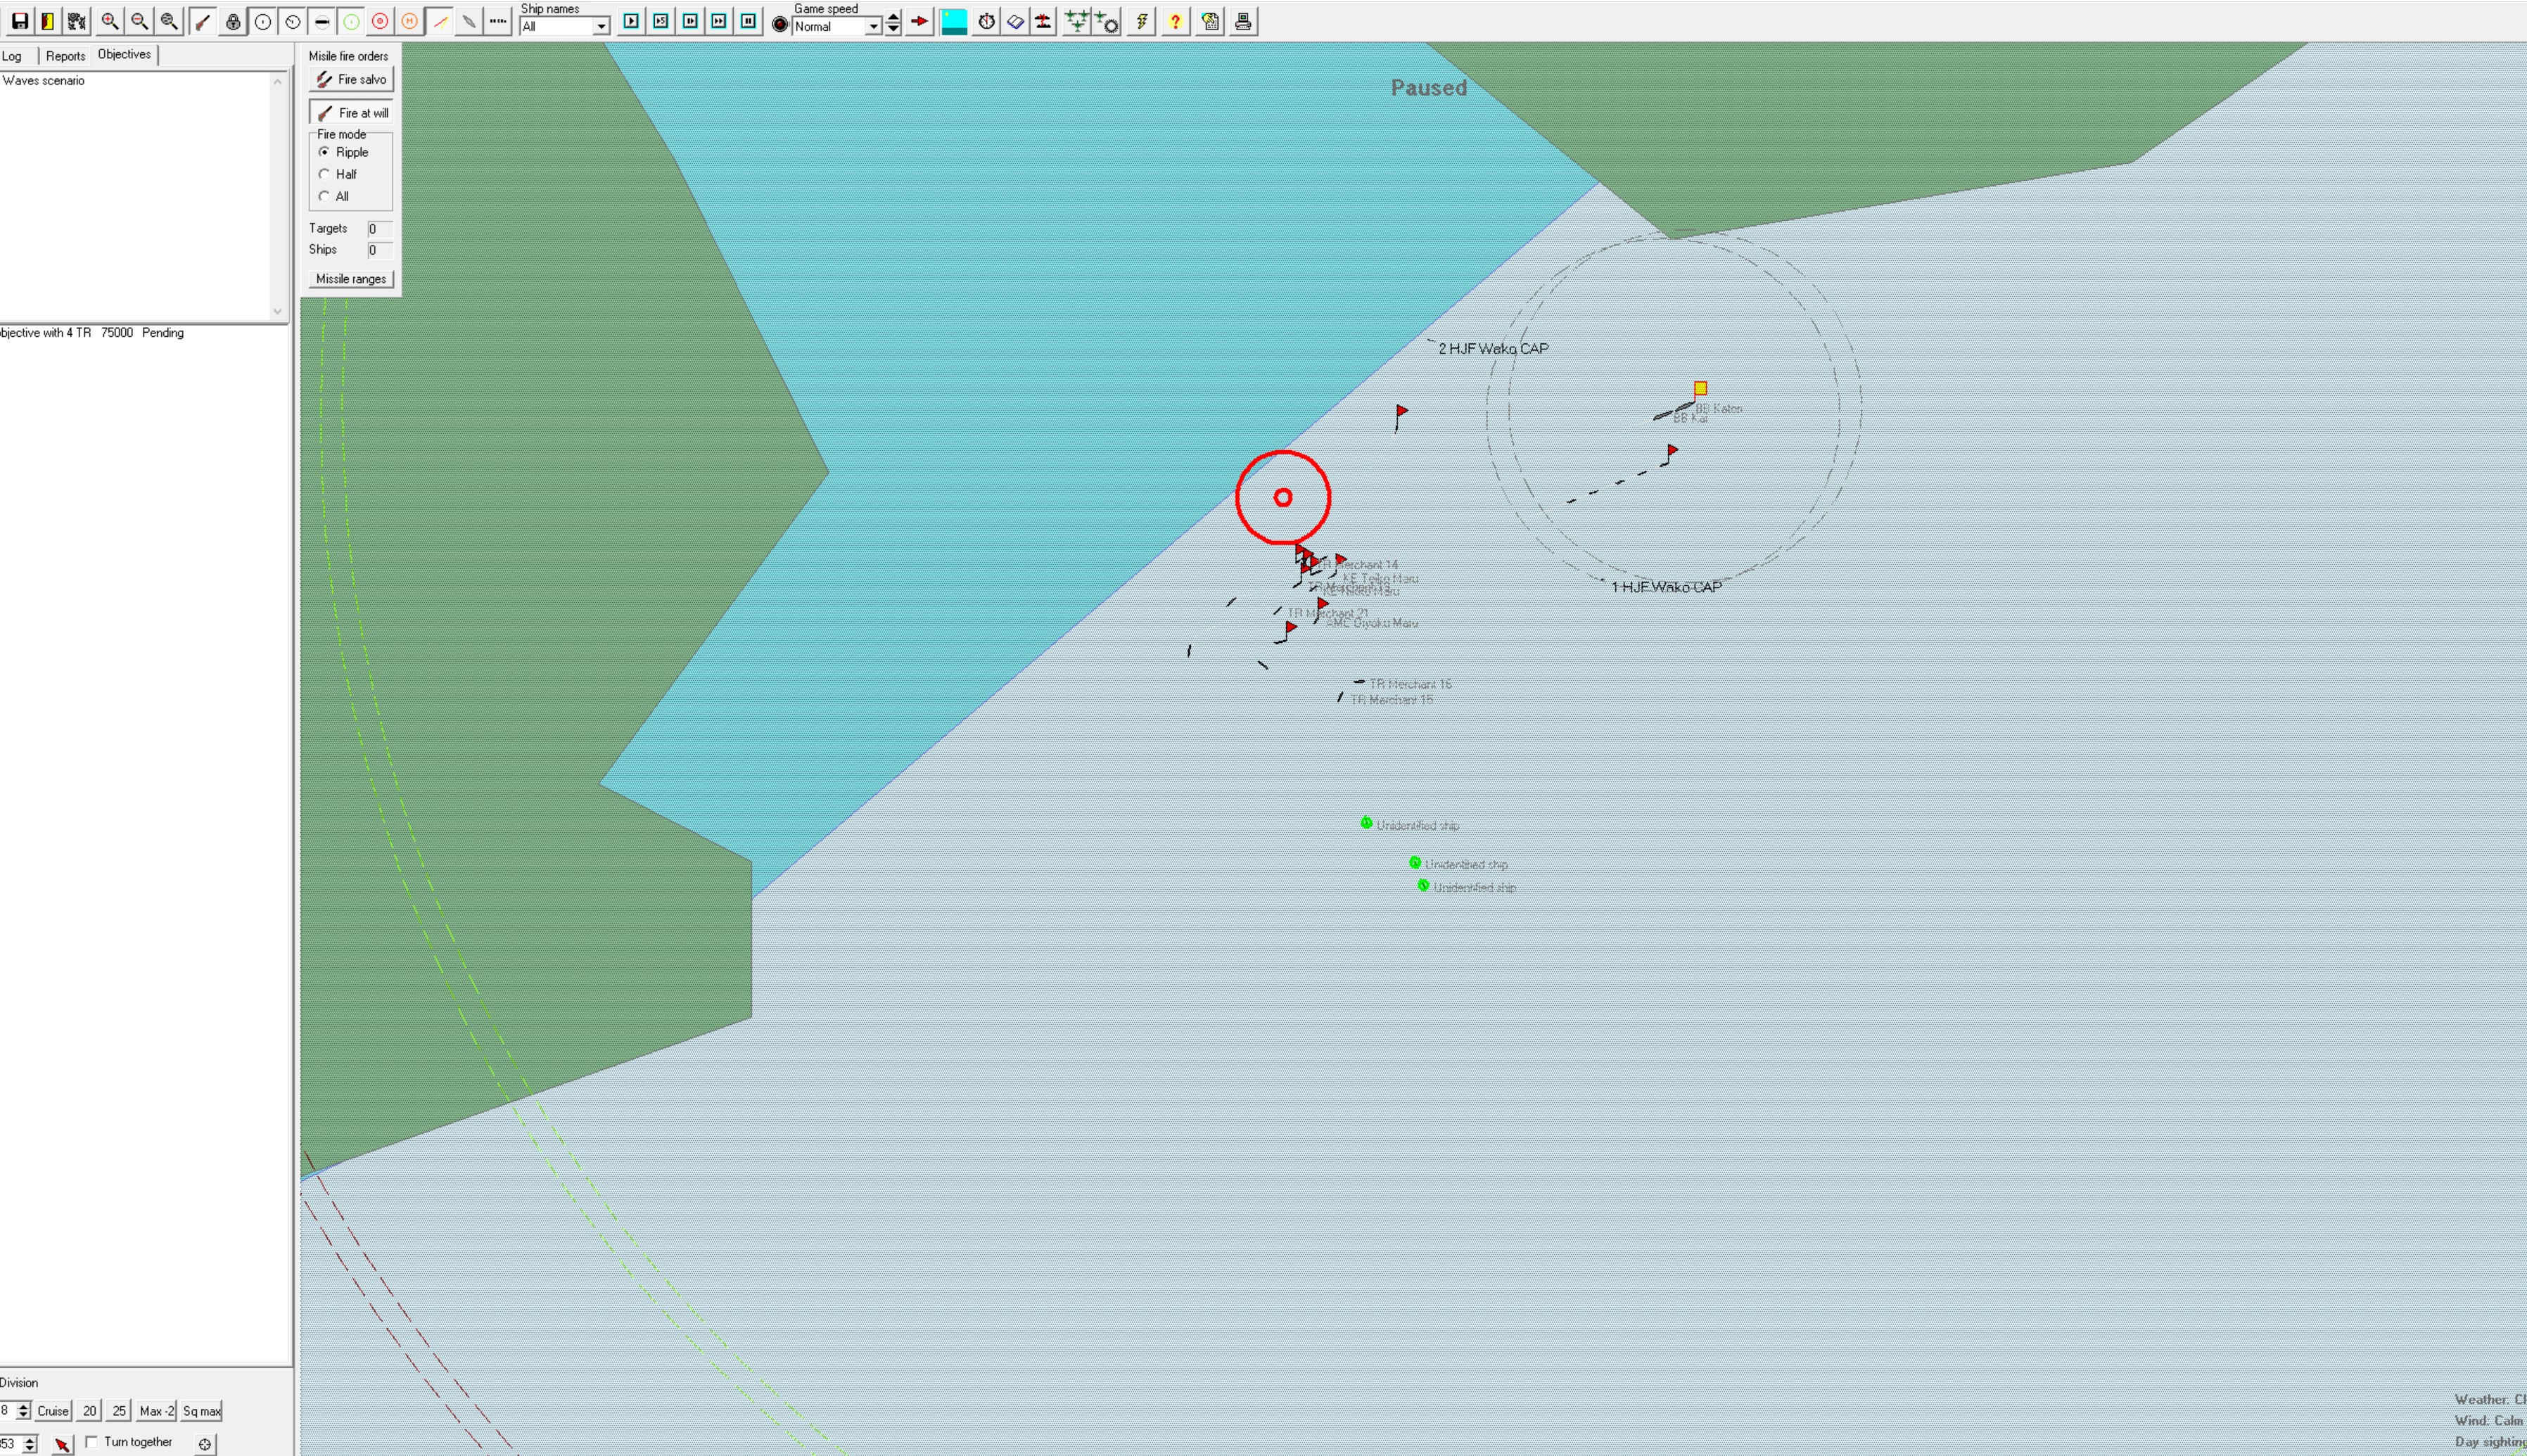Open the Ship names dropdown

601,27
